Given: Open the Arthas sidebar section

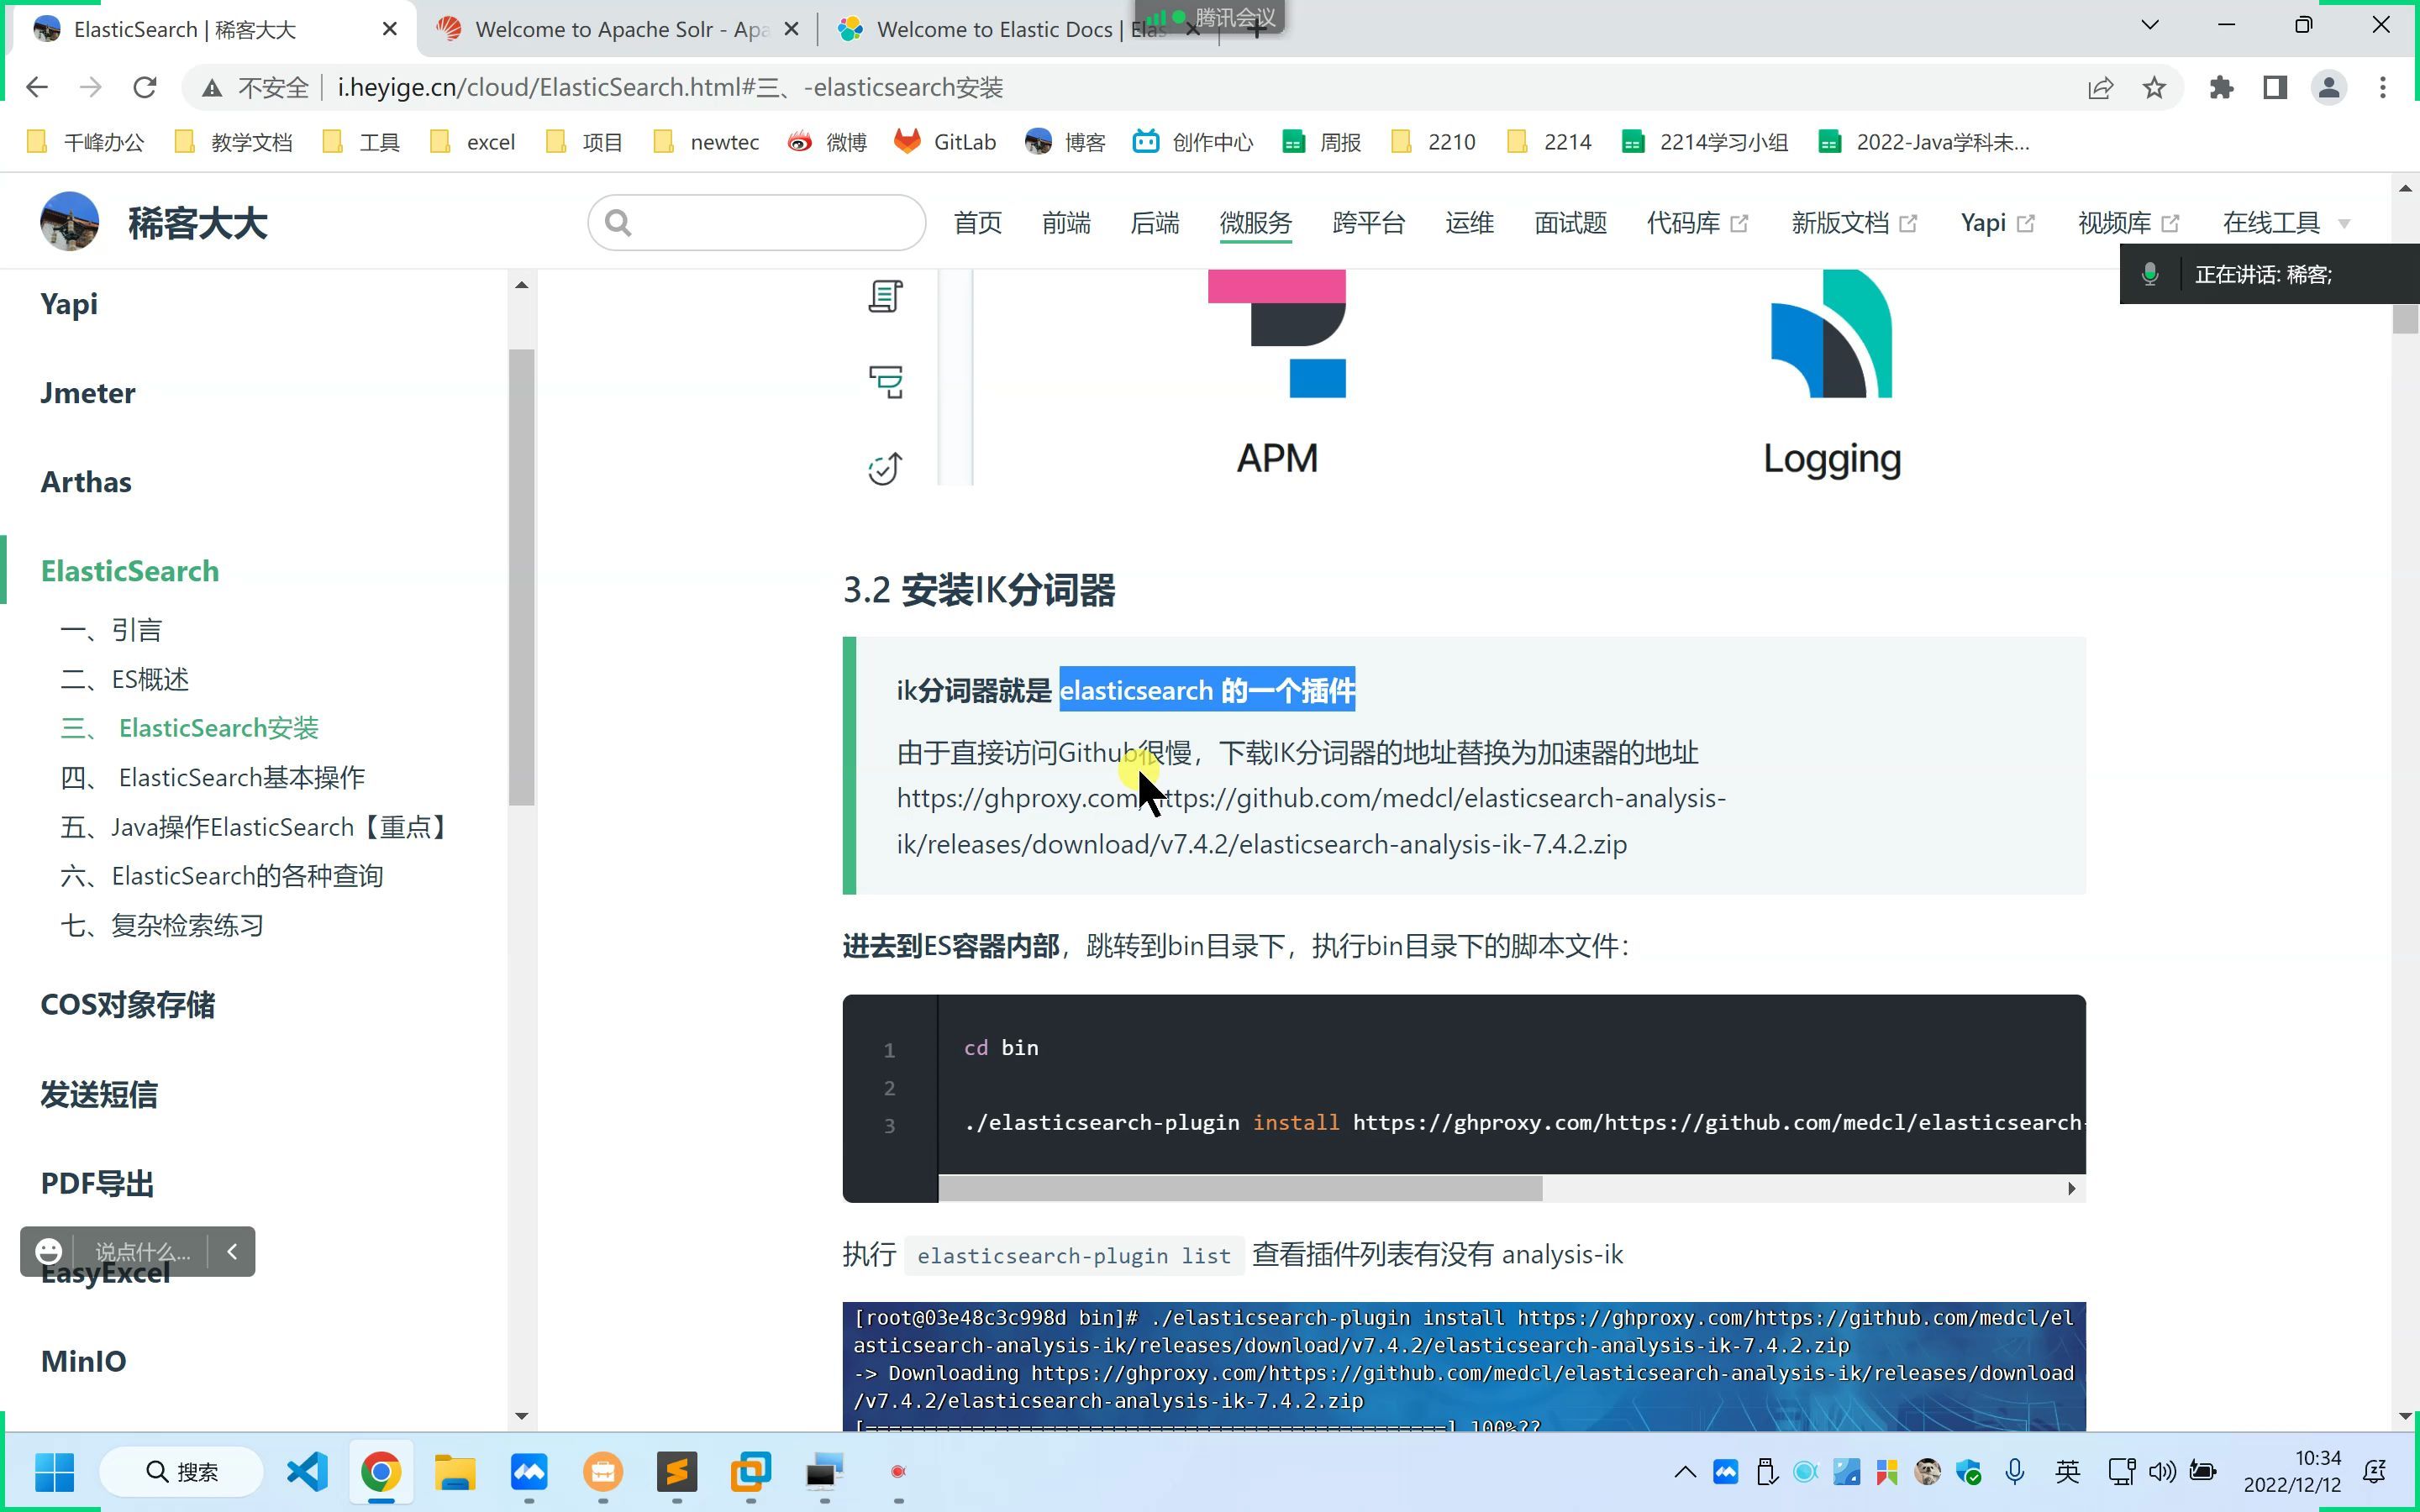Looking at the screenshot, I should click(86, 482).
